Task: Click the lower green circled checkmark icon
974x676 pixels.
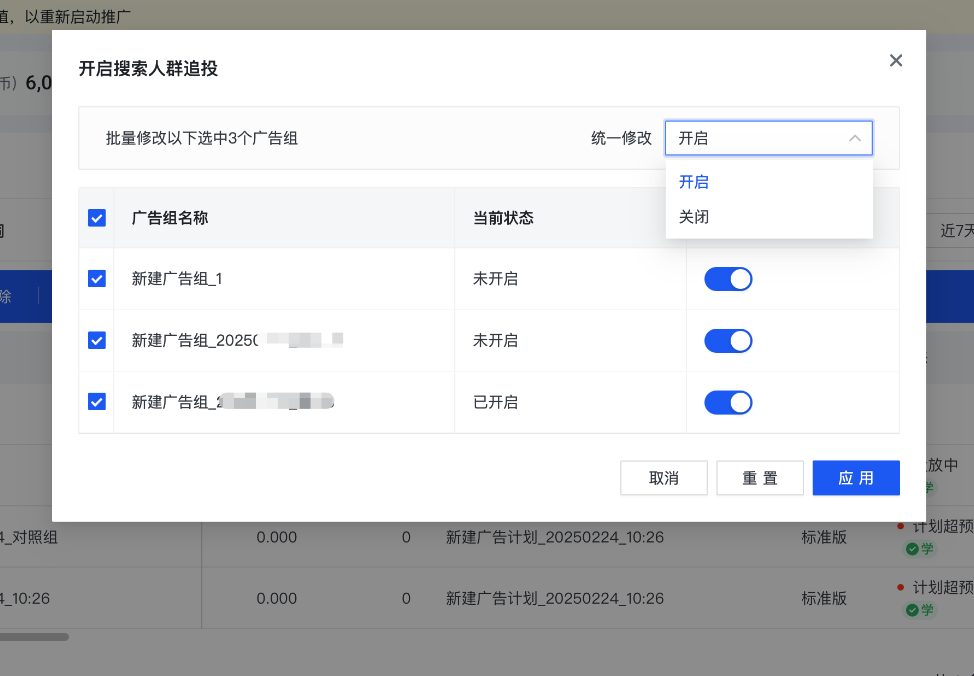Action: [x=911, y=610]
